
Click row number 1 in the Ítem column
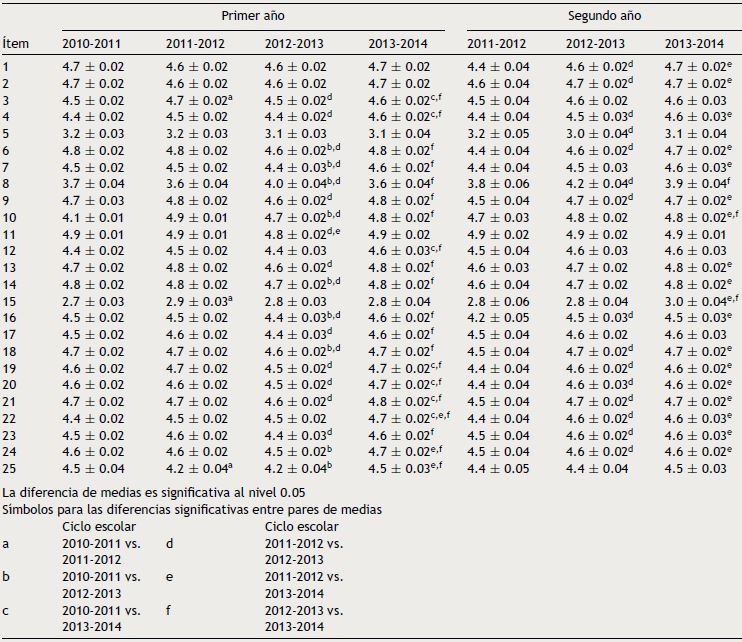click(x=6, y=66)
